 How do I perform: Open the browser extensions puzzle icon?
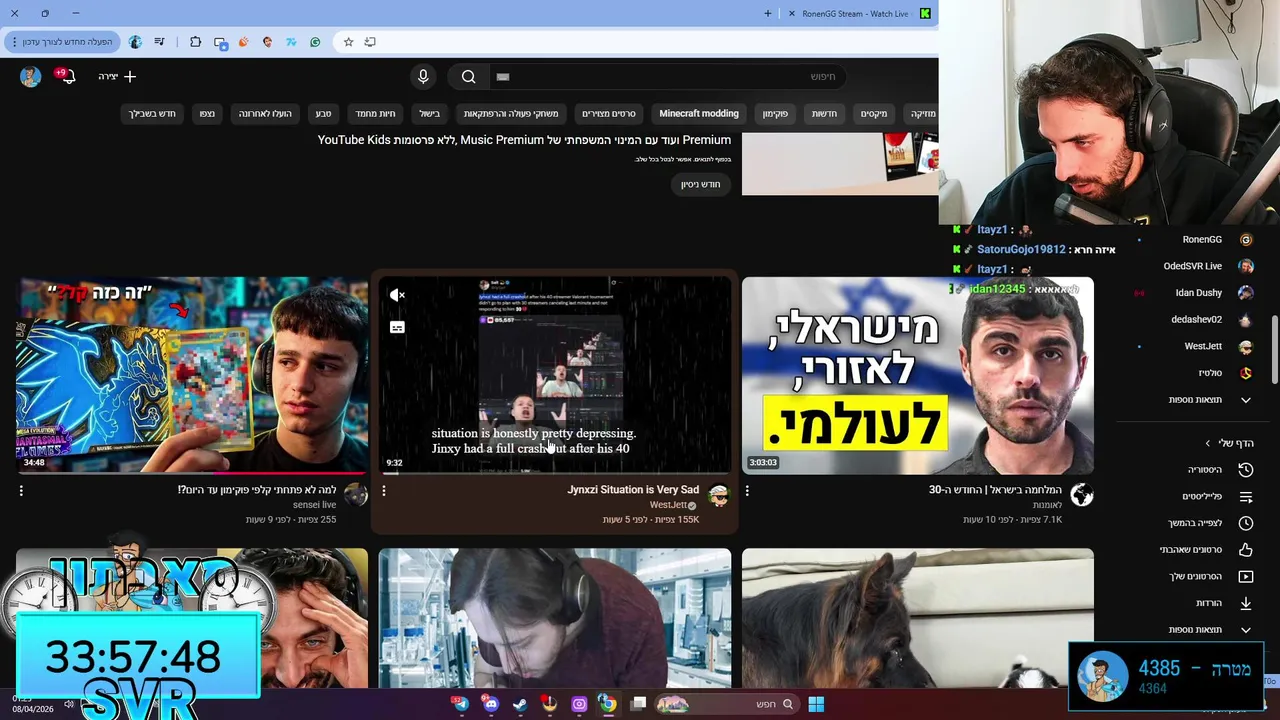click(195, 42)
